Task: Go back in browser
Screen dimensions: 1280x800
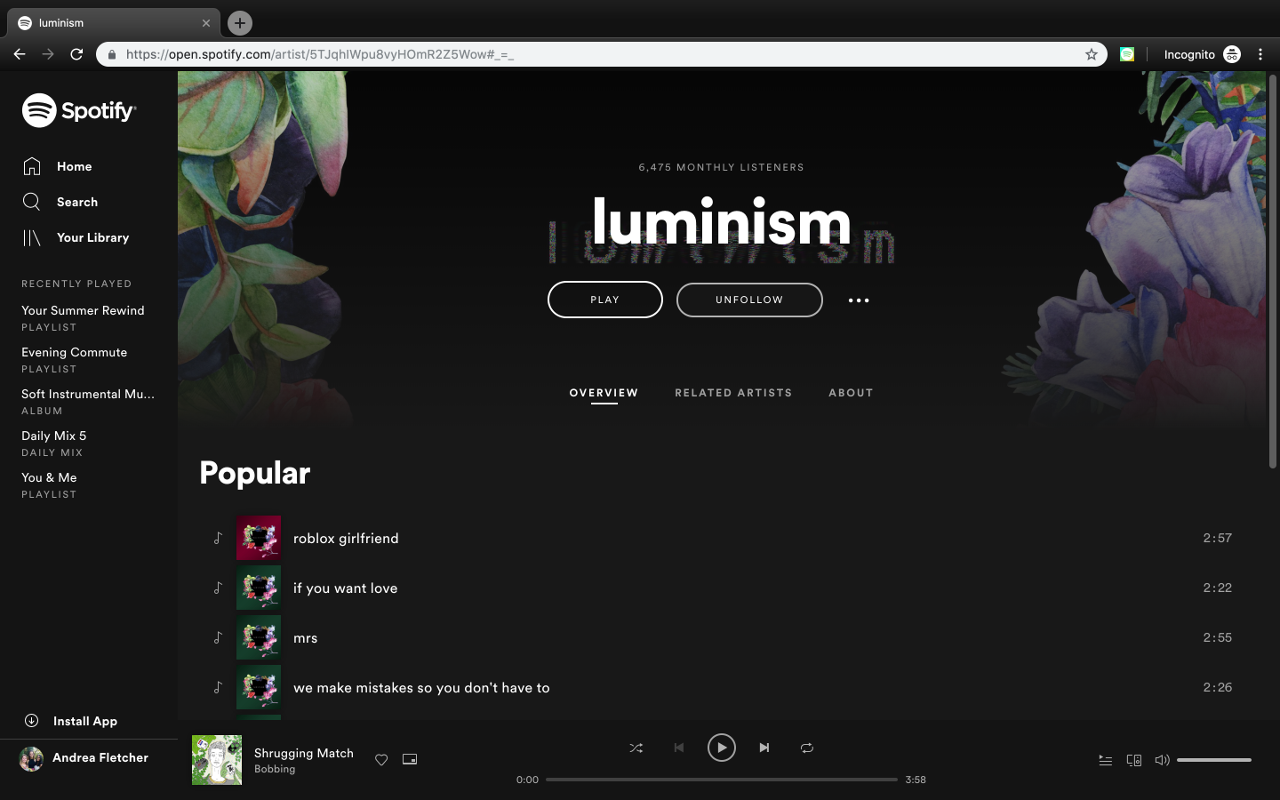Action: click(x=19, y=54)
